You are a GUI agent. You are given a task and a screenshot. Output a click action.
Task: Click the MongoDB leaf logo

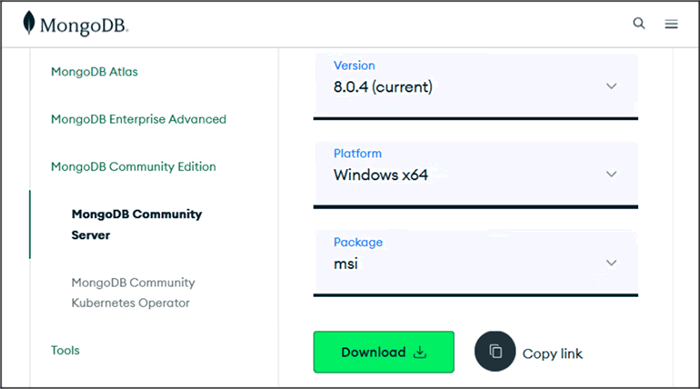coord(29,22)
